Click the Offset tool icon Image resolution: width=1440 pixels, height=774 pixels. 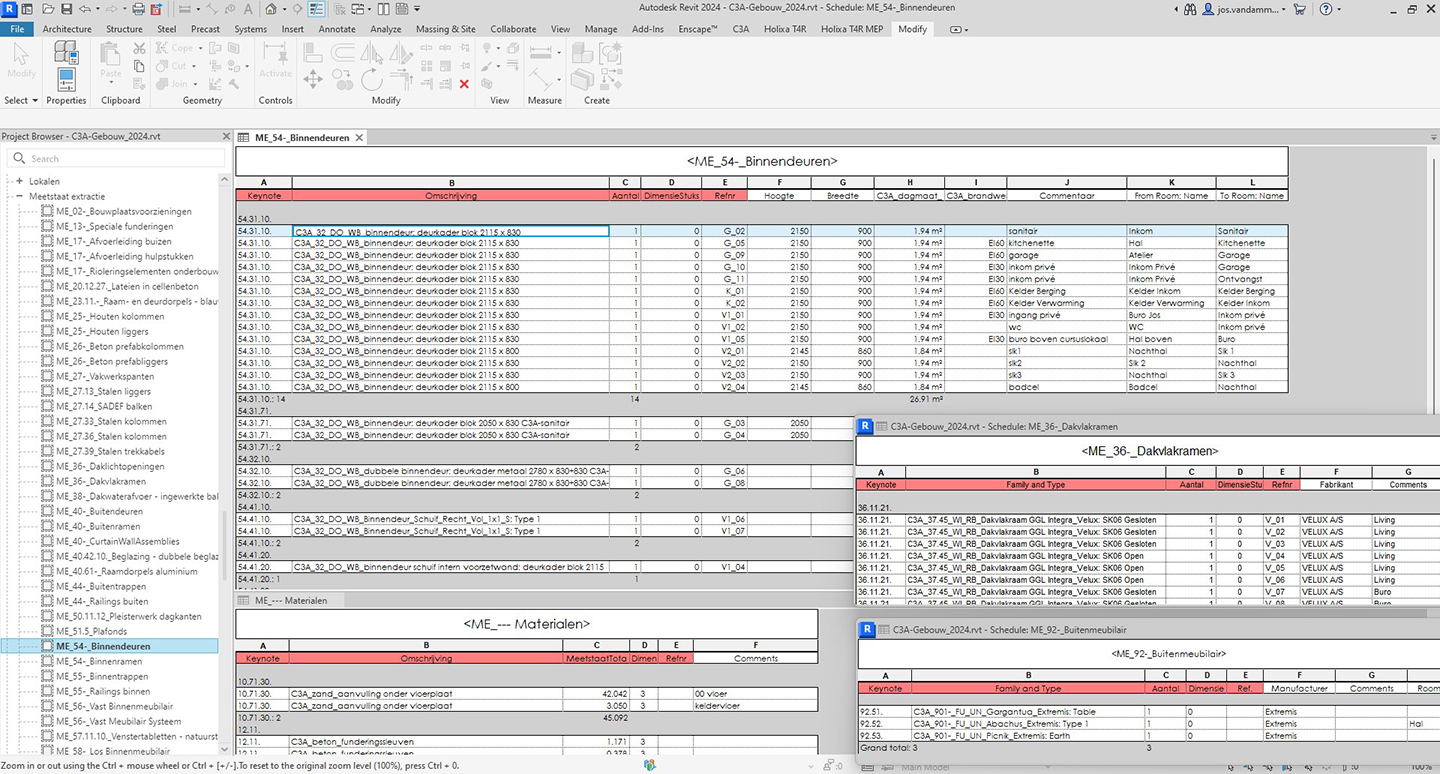[341, 50]
